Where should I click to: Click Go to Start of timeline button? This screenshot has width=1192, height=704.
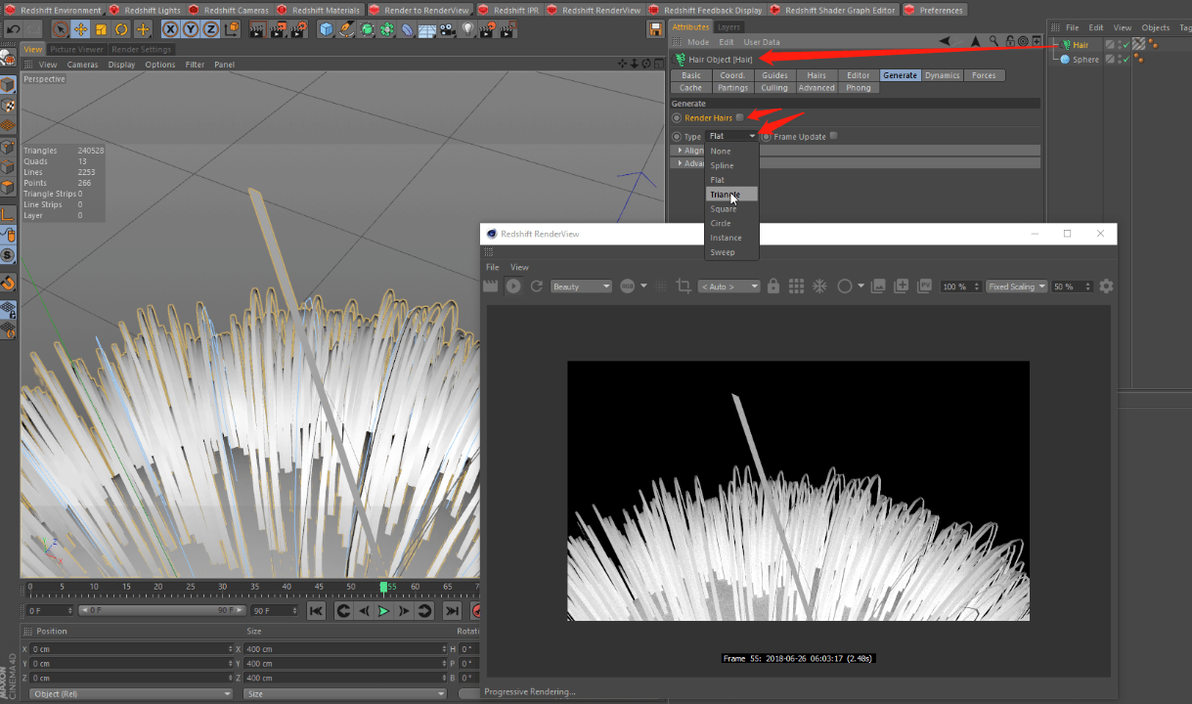pyautogui.click(x=316, y=611)
